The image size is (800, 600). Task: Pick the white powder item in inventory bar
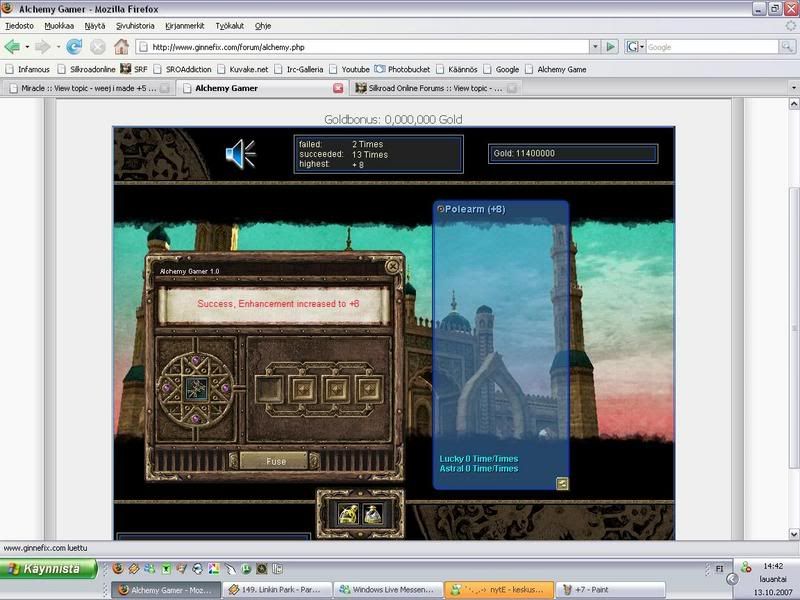tap(372, 514)
